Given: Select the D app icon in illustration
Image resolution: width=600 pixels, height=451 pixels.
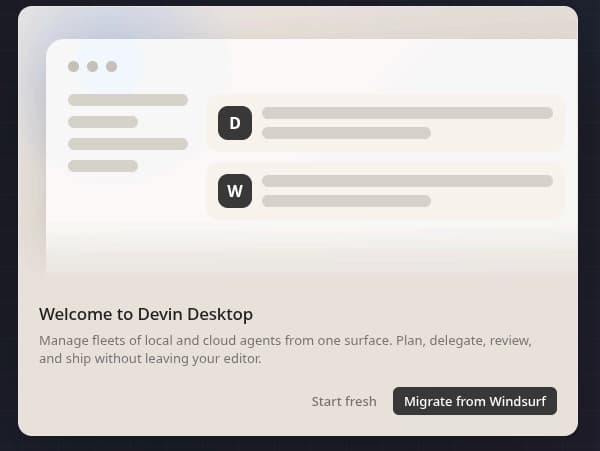Looking at the screenshot, I should pyautogui.click(x=235, y=123).
